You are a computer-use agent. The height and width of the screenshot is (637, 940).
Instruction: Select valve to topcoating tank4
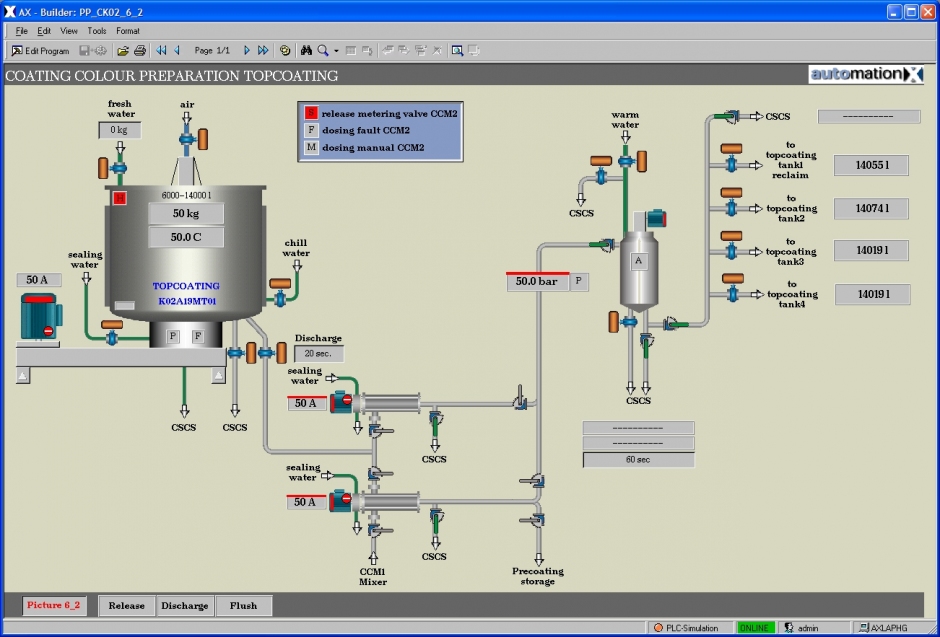(733, 294)
